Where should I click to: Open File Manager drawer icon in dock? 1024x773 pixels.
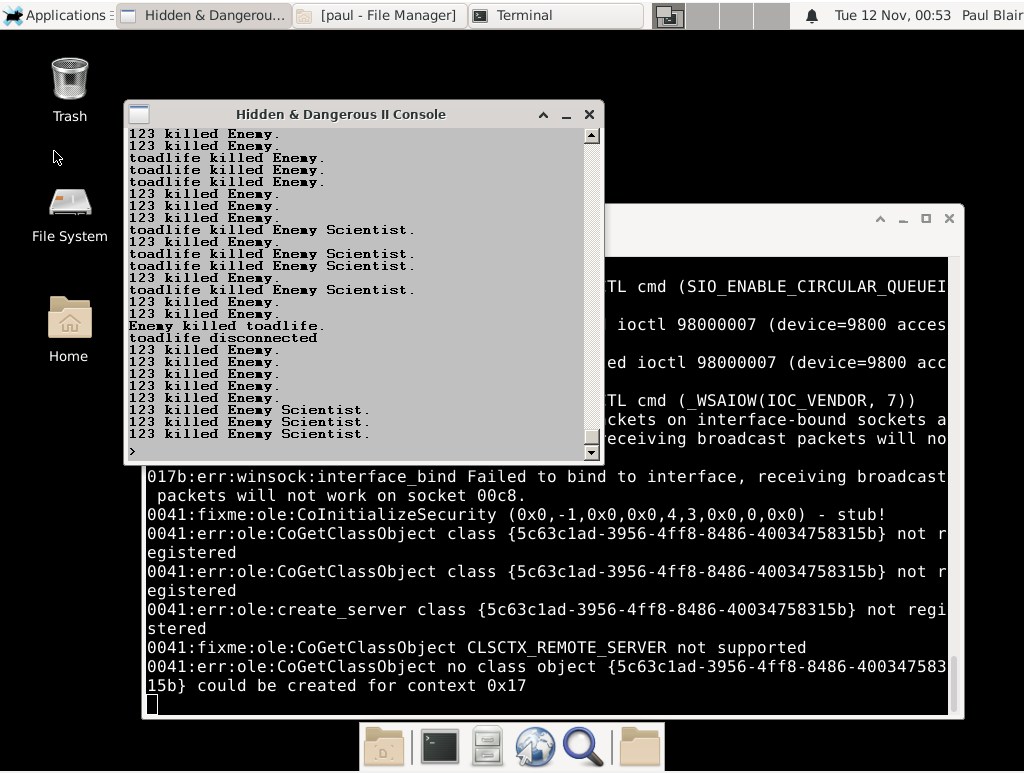[x=487, y=747]
